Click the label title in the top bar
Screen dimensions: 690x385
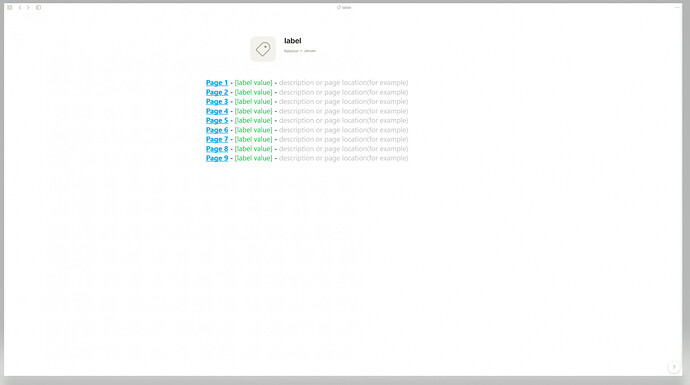(x=344, y=7)
